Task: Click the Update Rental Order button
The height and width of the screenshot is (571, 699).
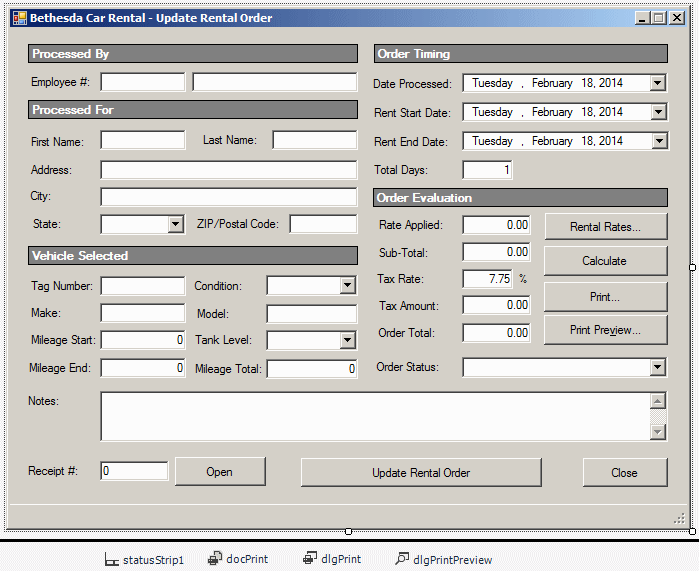Action: coord(421,472)
